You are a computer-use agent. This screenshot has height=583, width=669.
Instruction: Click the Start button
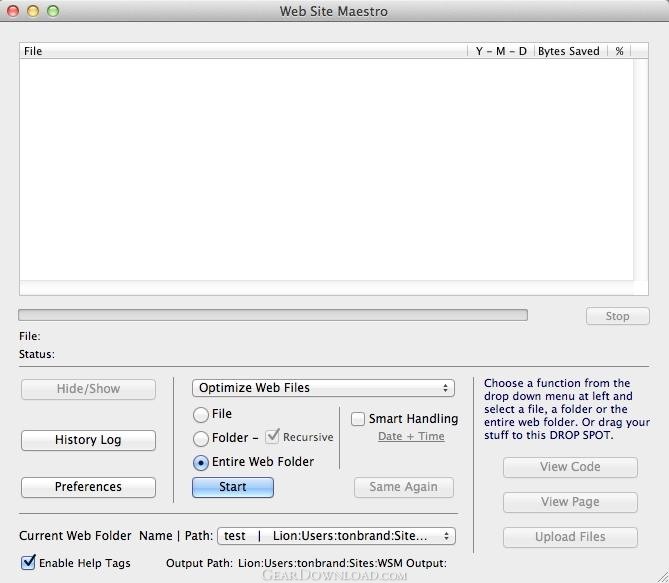point(233,487)
